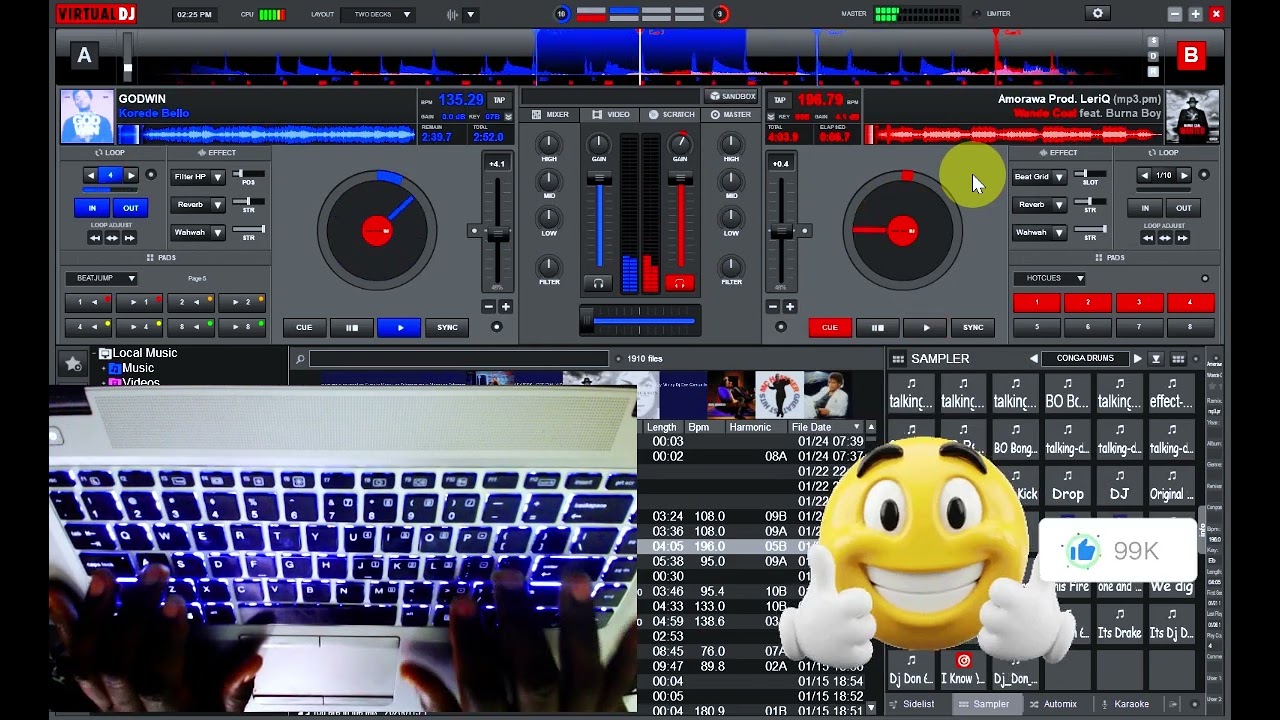Click sampler trigger mode icon
The image size is (1280, 720).
point(1156,358)
